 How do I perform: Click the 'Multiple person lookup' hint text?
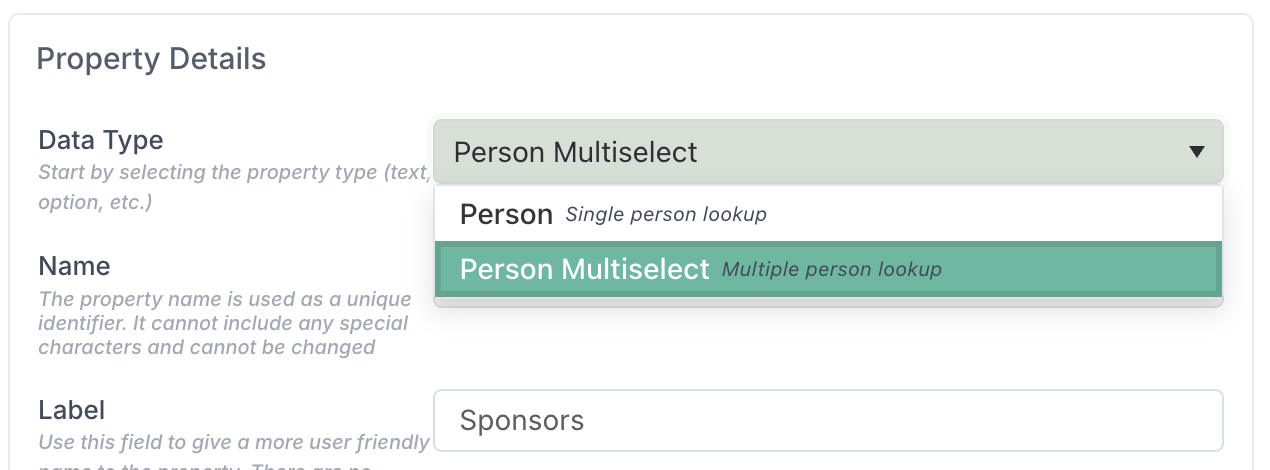point(831,270)
